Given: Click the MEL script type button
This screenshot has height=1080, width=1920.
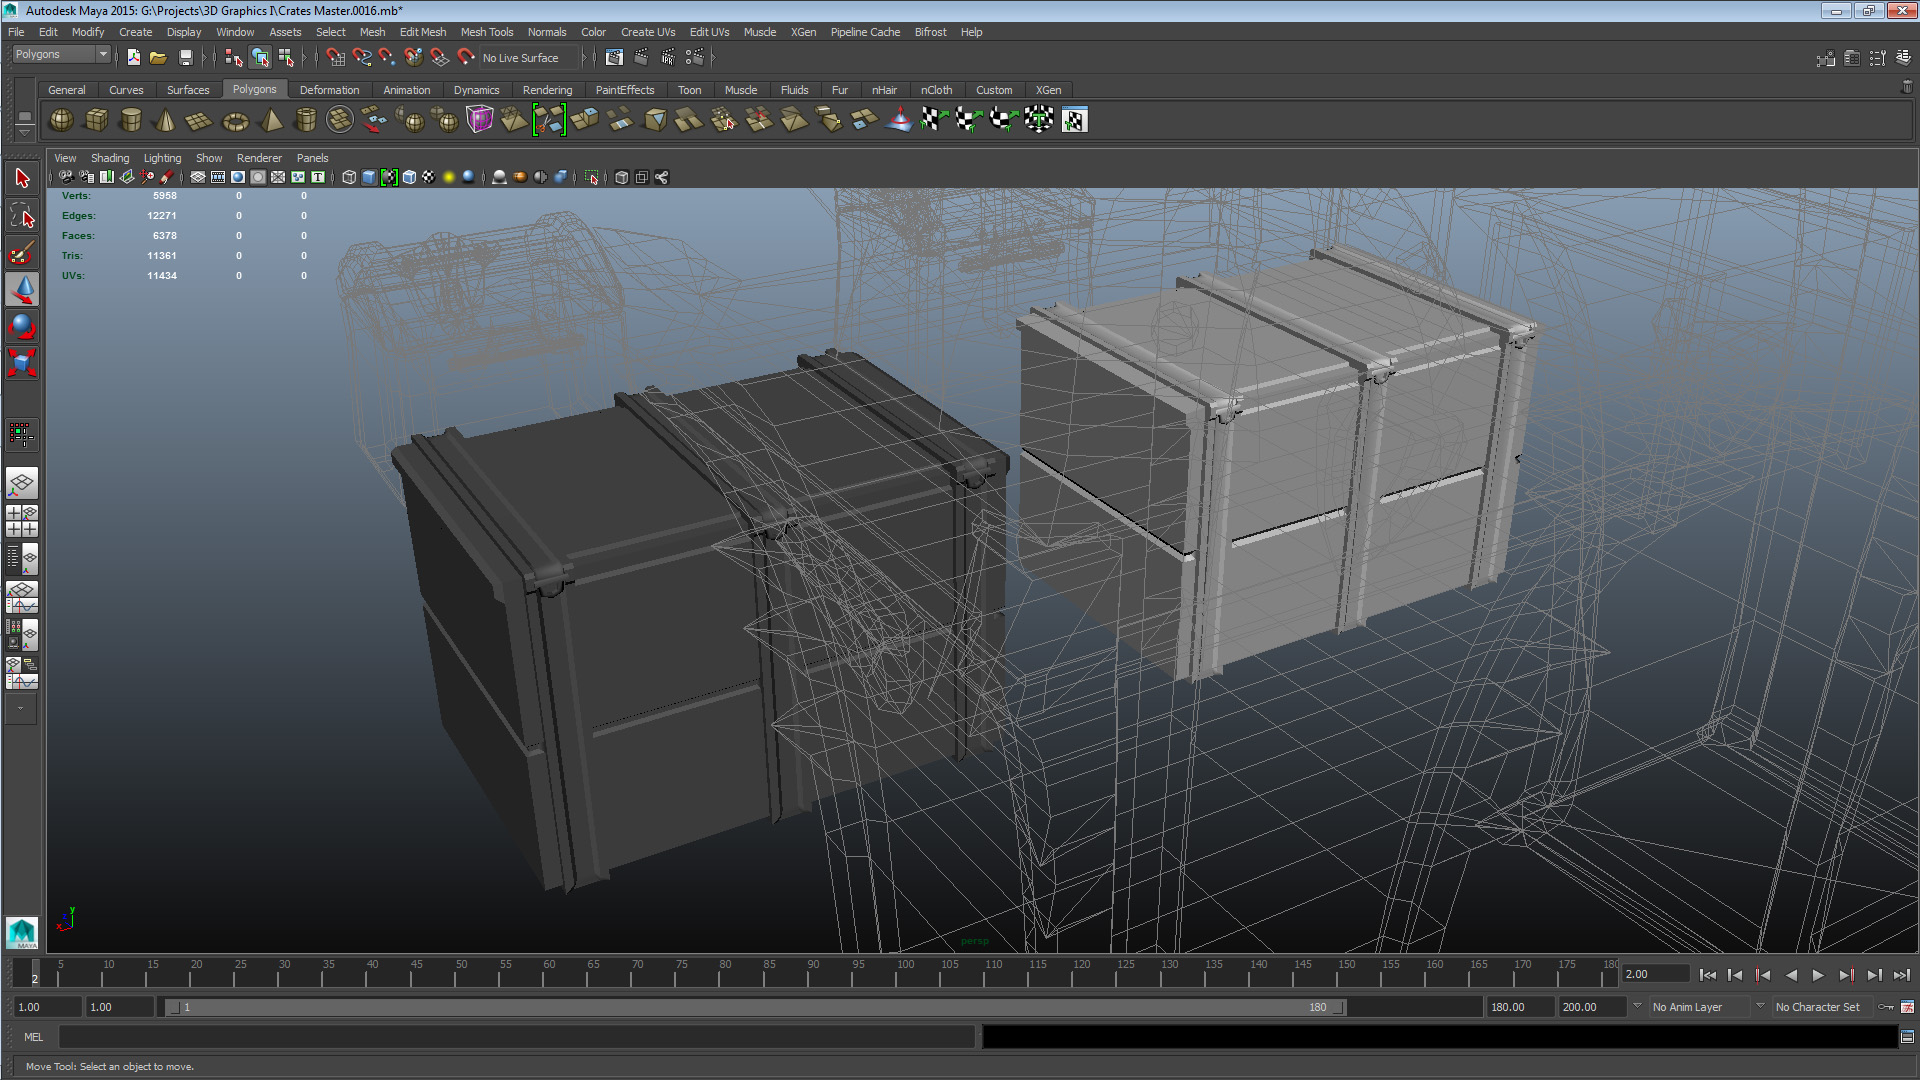Looking at the screenshot, I should pos(33,1037).
